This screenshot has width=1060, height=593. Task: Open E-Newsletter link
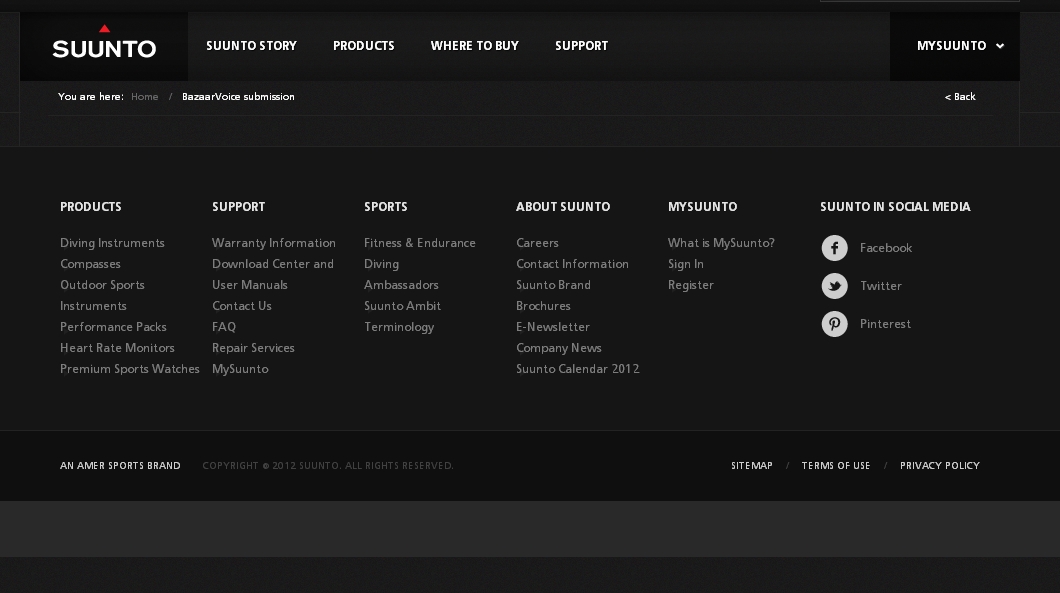(x=553, y=327)
